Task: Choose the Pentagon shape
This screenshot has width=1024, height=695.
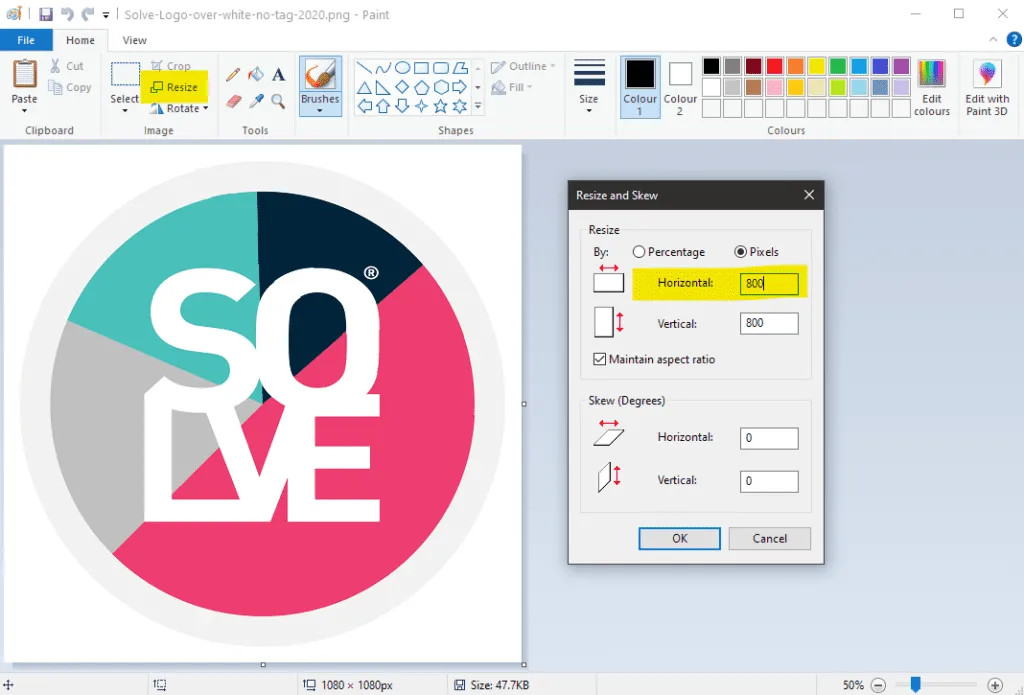Action: click(422, 87)
